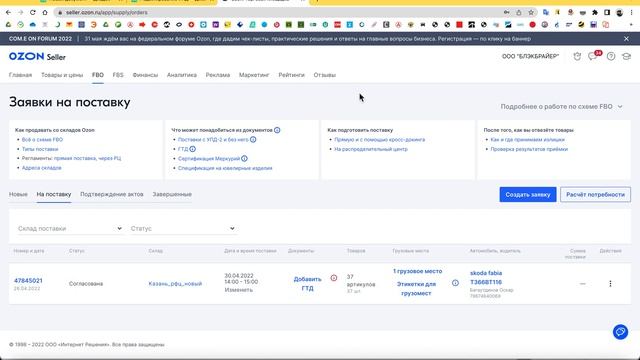Click Изменить under delivery date
This screenshot has width=640, height=360.
pyautogui.click(x=239, y=290)
